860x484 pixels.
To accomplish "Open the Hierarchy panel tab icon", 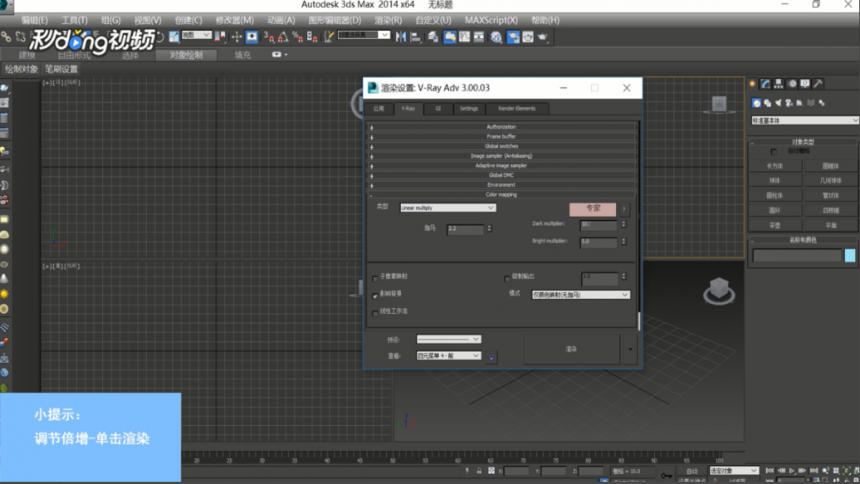I will coord(779,83).
